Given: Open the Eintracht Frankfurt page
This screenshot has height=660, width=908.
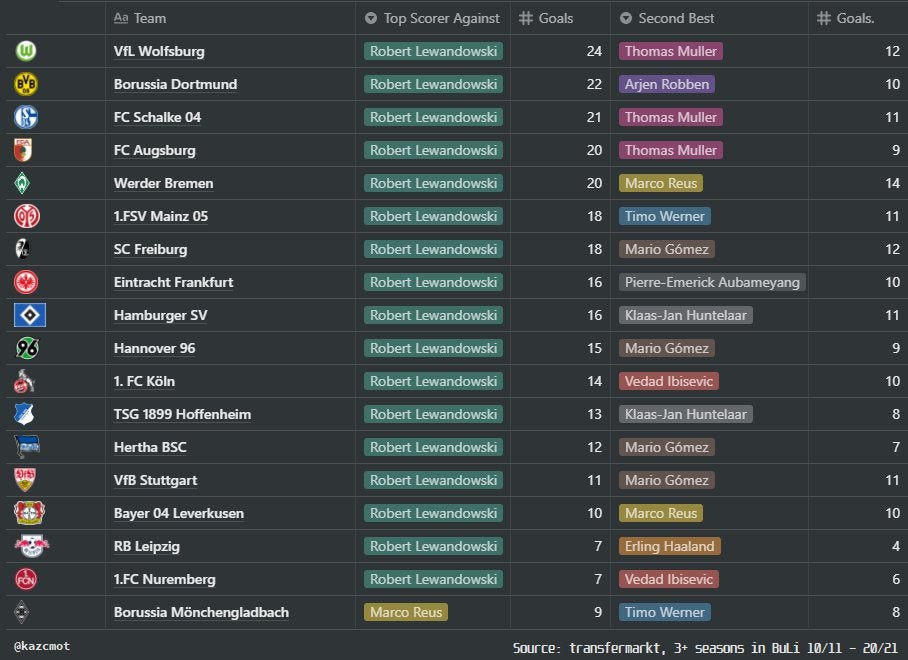Looking at the screenshot, I should tap(173, 282).
